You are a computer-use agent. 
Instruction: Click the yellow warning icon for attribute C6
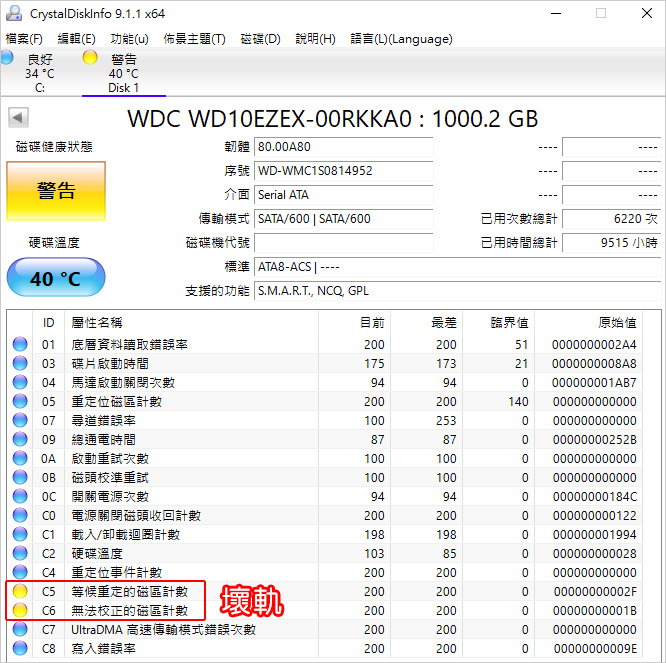click(20, 610)
